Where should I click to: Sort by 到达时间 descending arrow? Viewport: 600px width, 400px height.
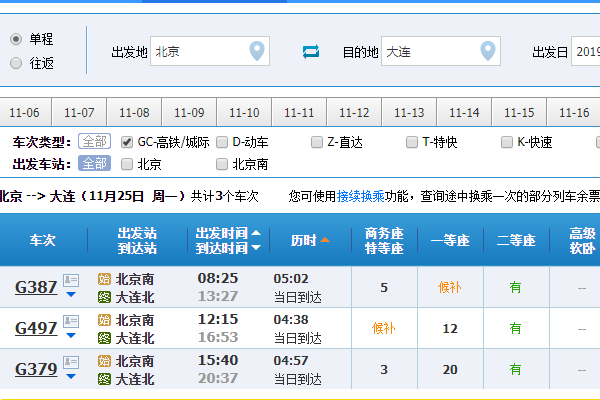coord(256,248)
